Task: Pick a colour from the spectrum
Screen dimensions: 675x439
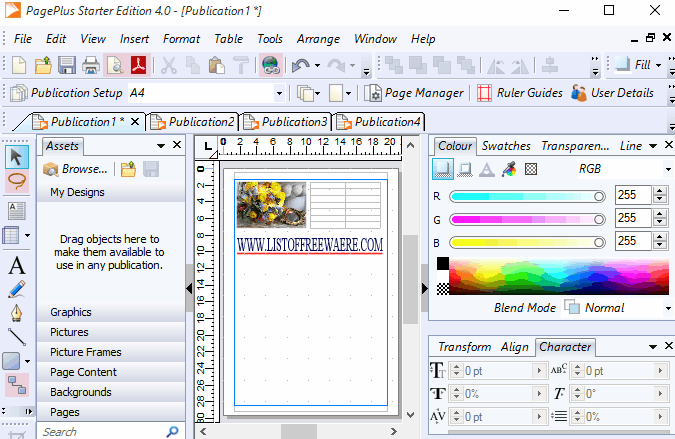Action: [x=559, y=277]
